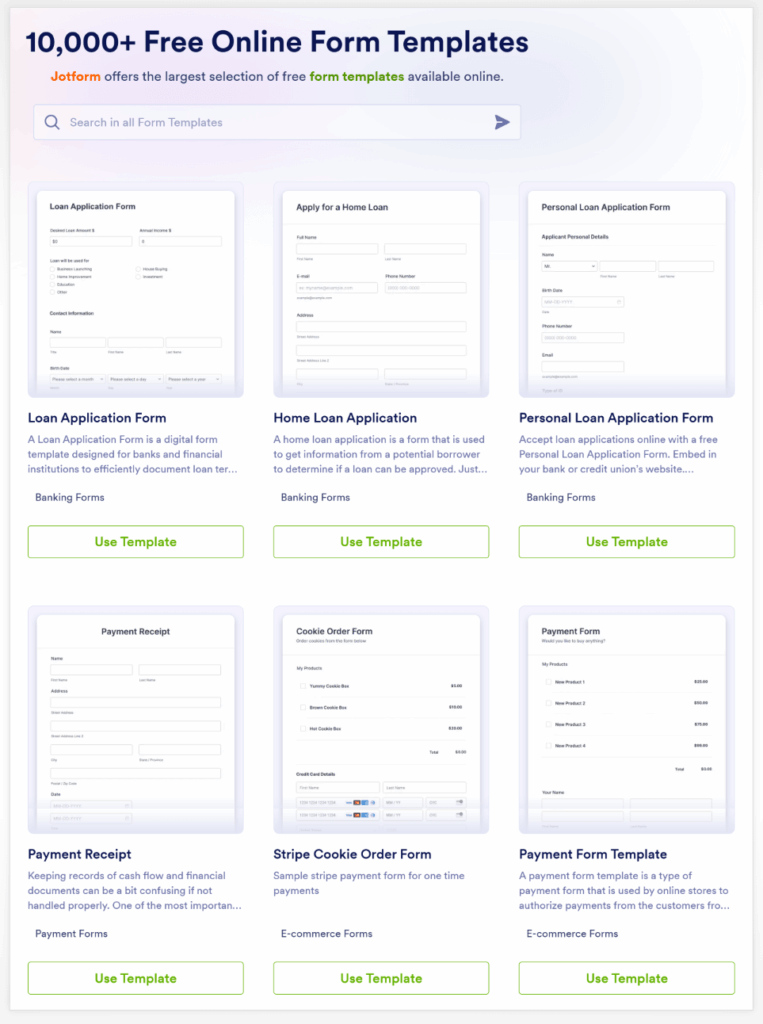The height and width of the screenshot is (1024, 763).
Task: Open the Jotform link in subtitle
Action: pos(76,76)
